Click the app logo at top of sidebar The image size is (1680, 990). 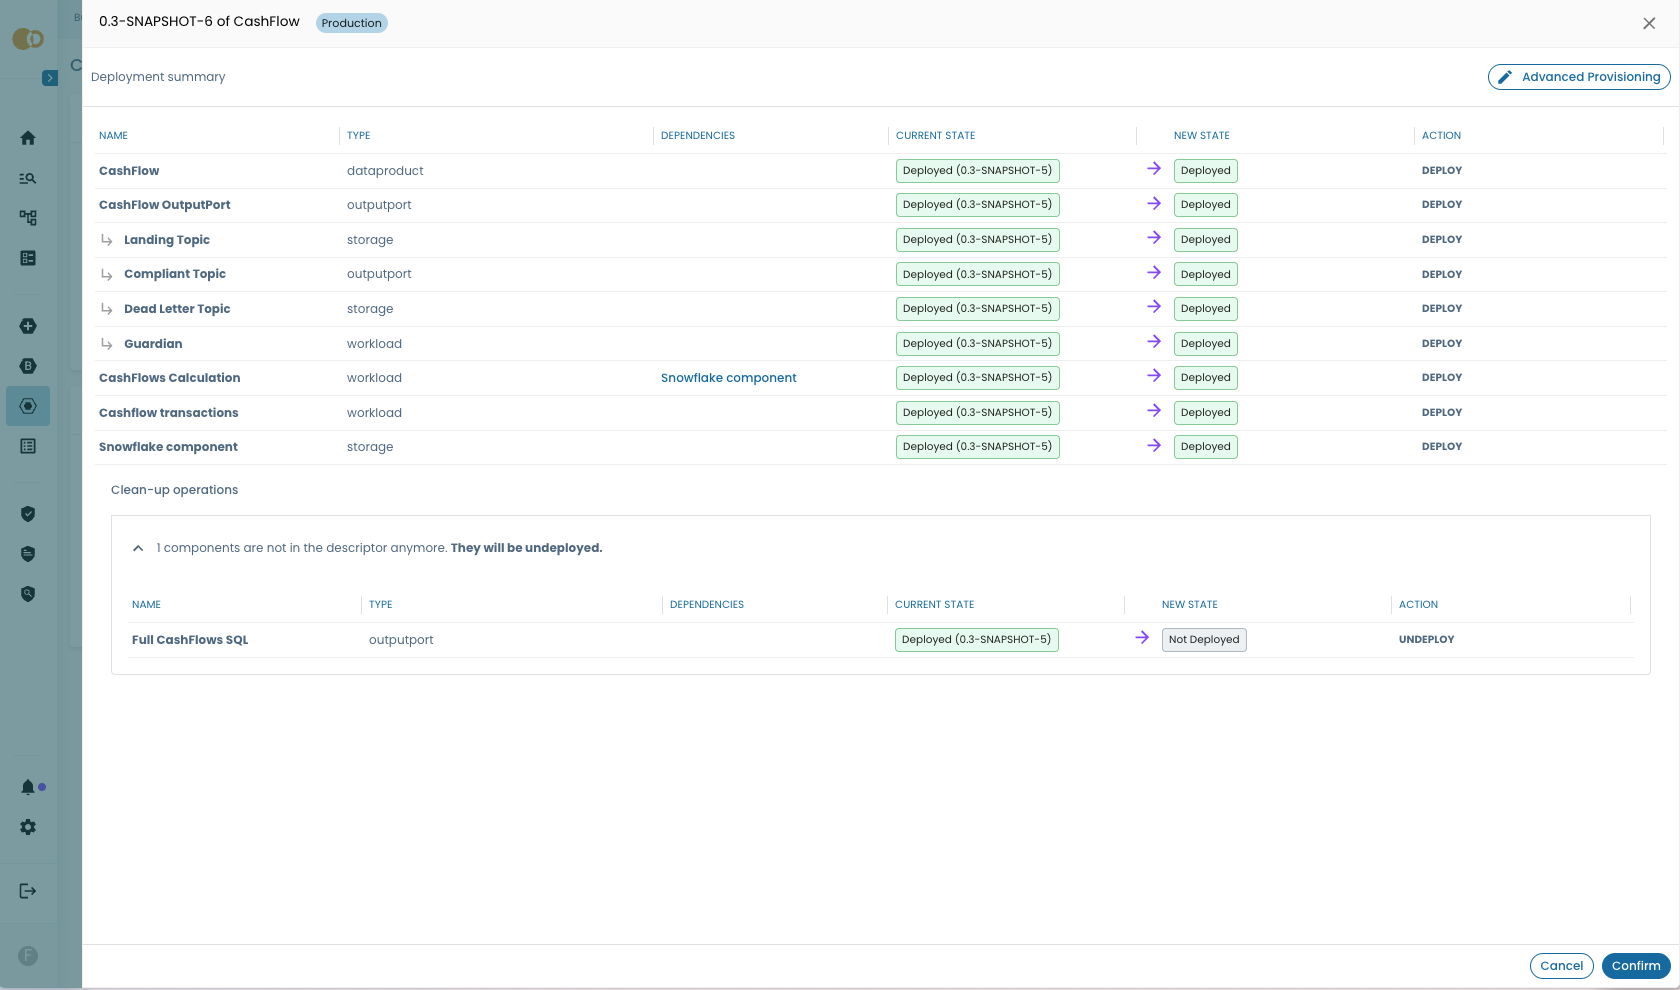pos(28,39)
